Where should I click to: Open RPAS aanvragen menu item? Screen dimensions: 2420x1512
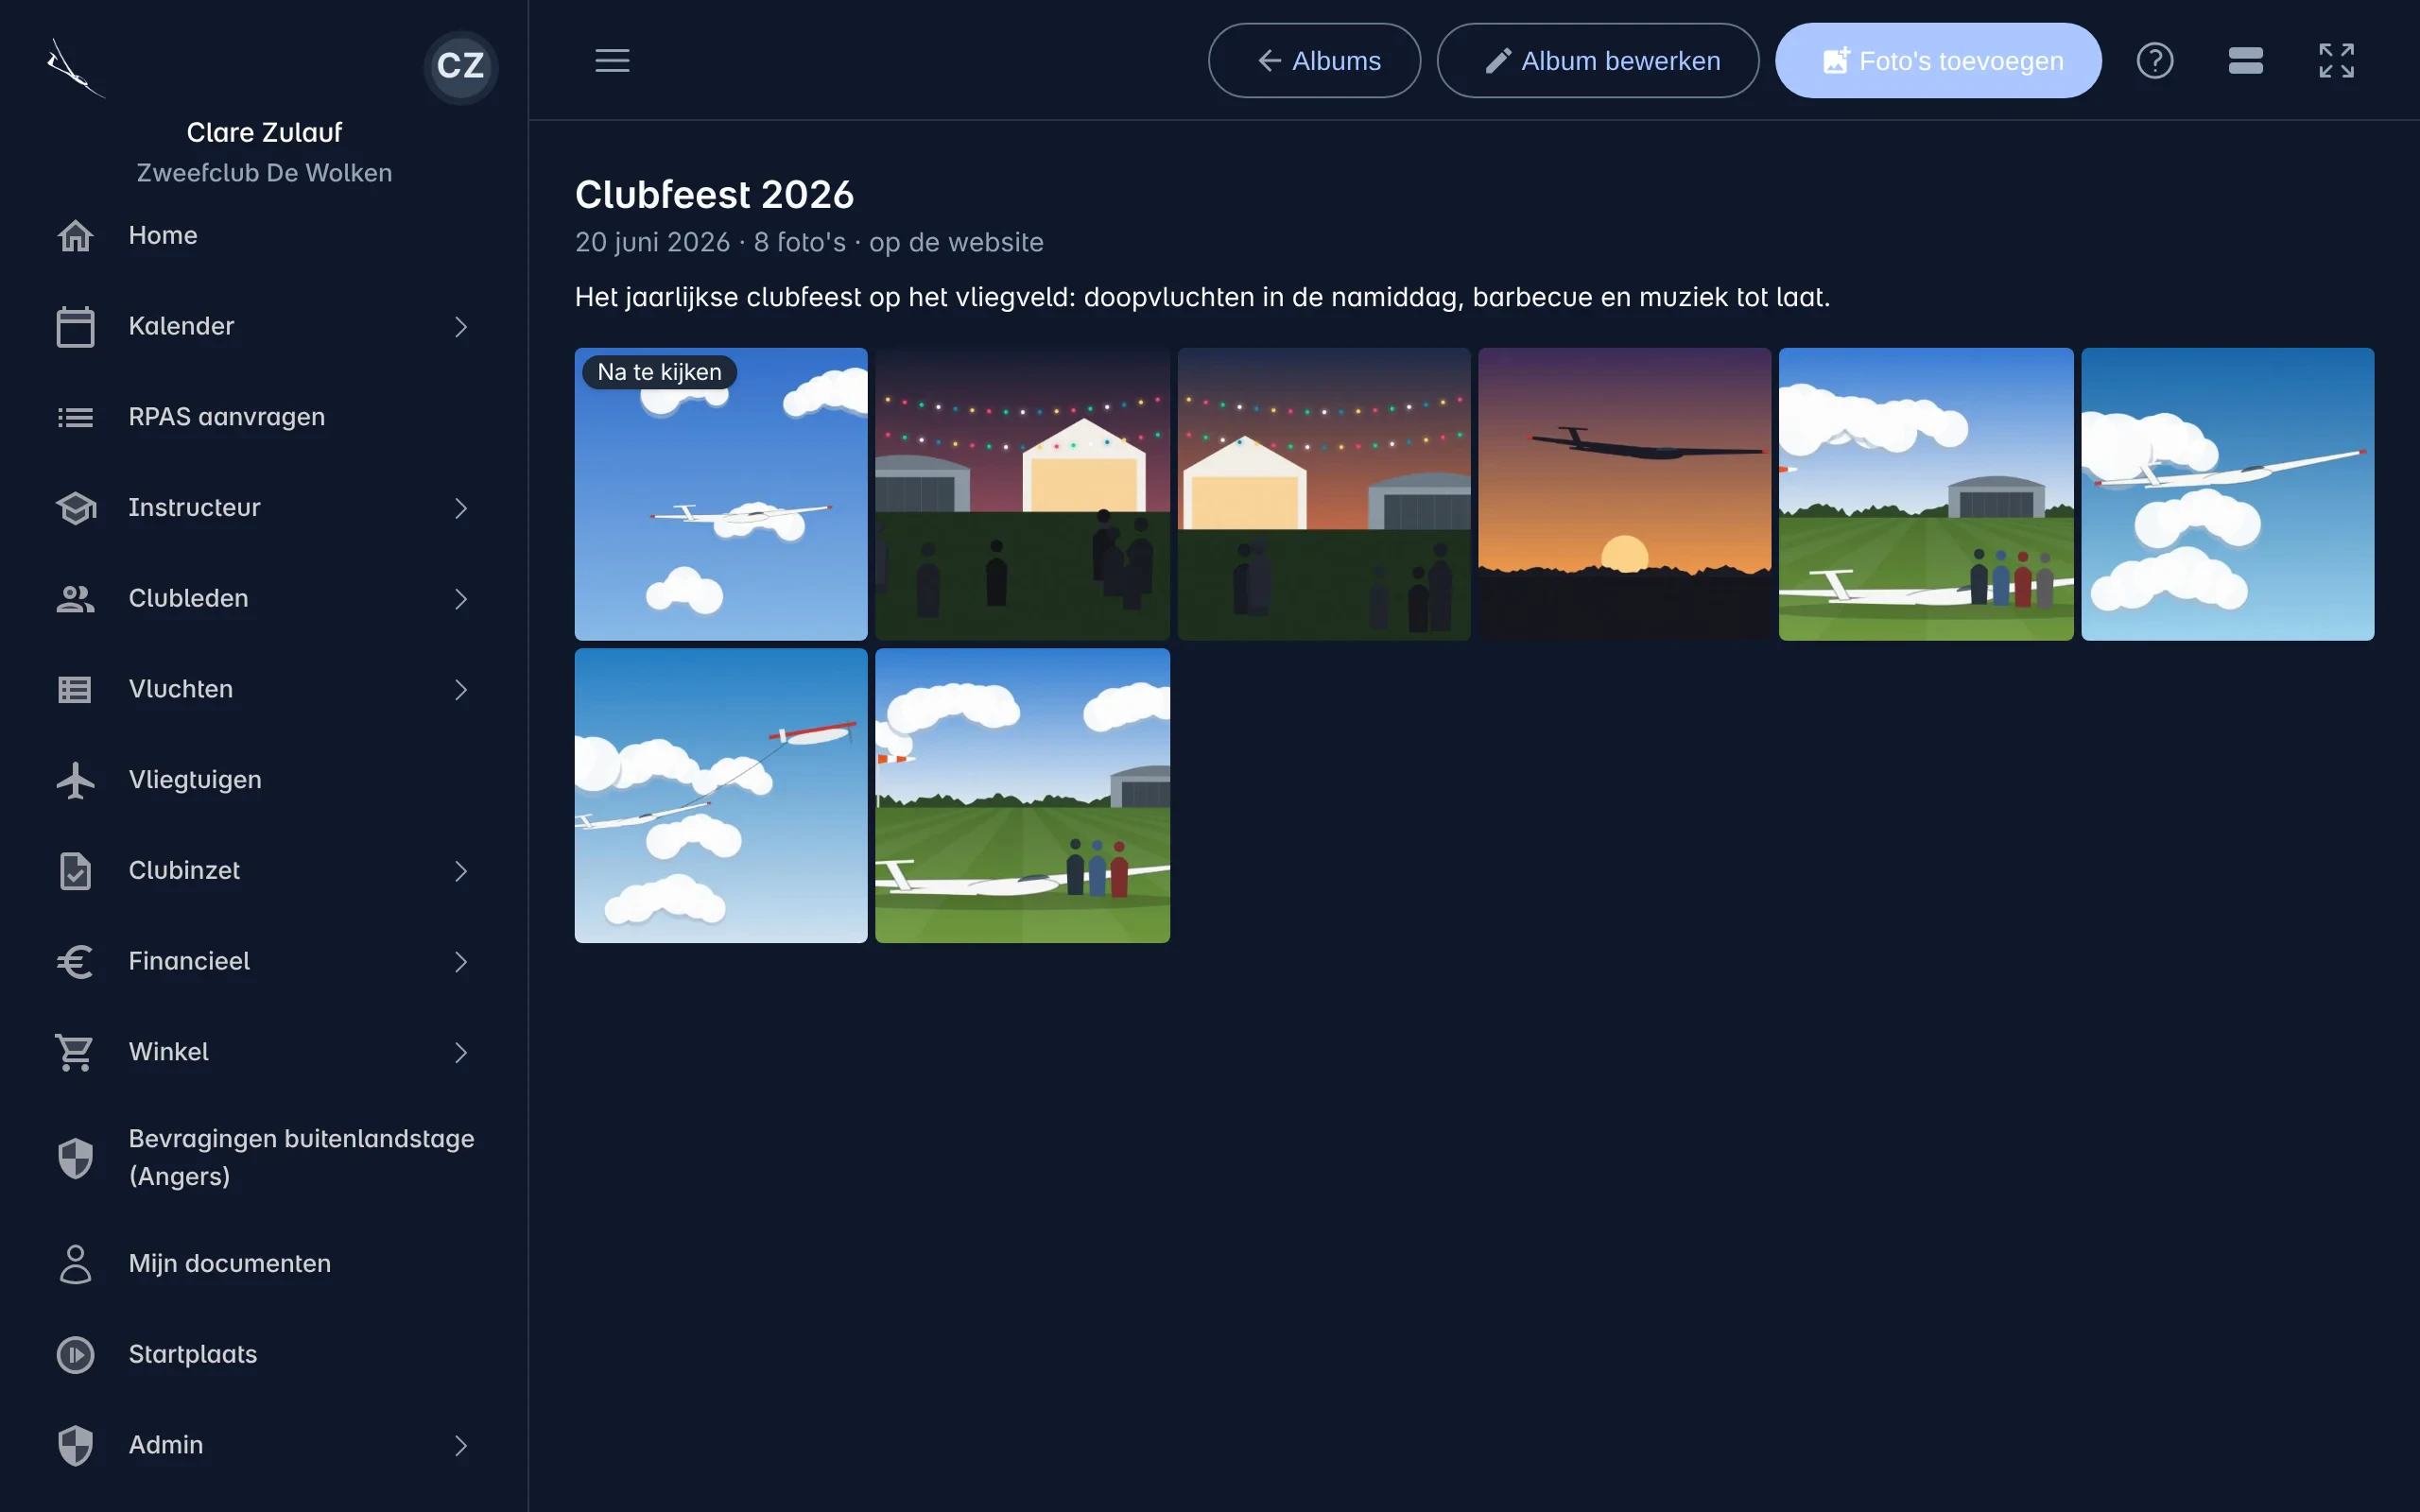coord(264,417)
